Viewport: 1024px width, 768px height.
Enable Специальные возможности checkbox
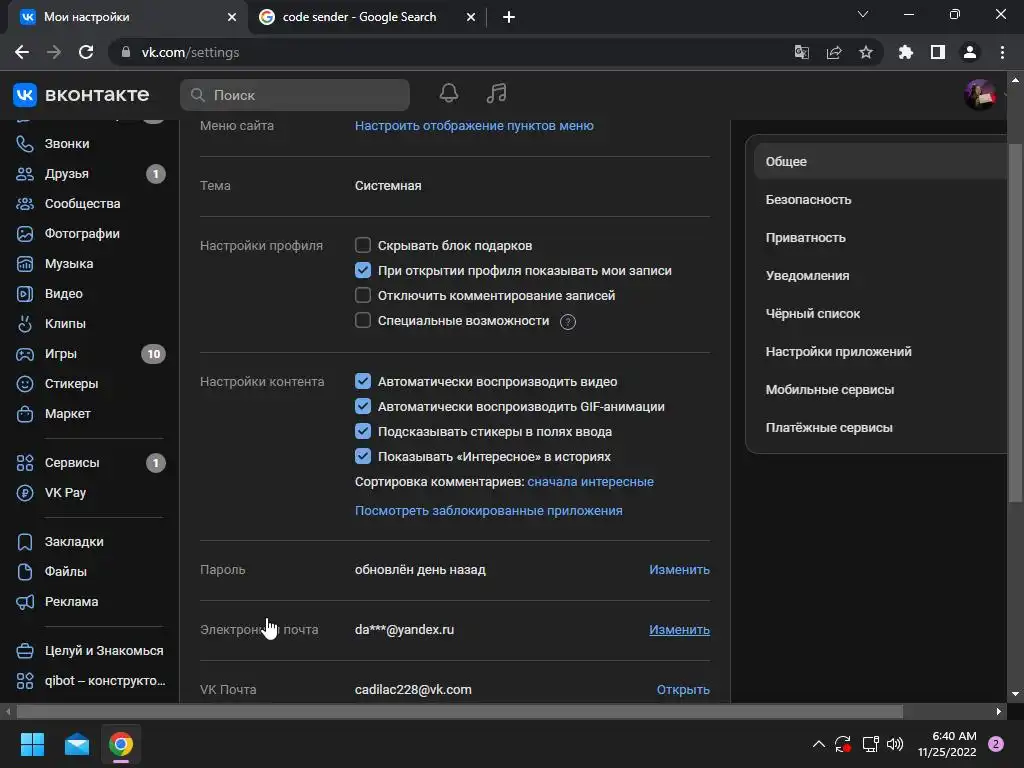(362, 320)
